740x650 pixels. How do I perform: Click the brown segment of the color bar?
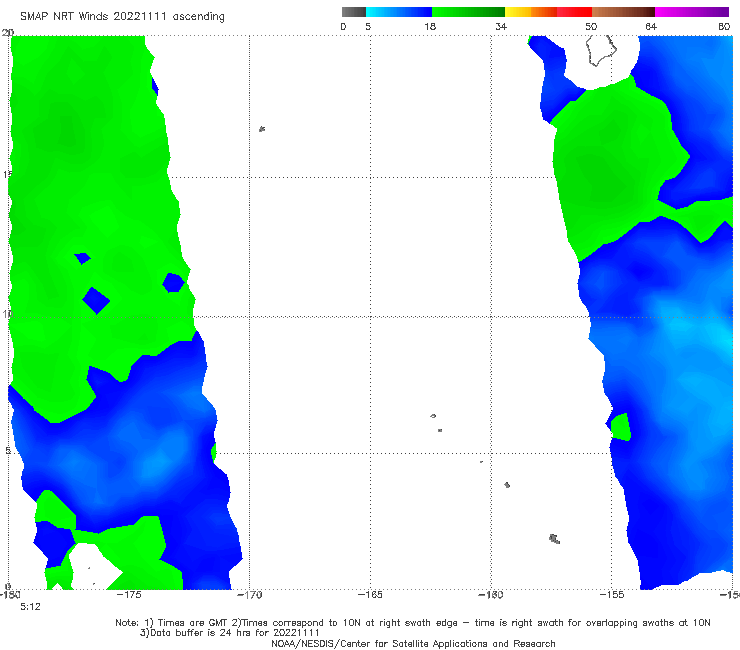coord(623,12)
